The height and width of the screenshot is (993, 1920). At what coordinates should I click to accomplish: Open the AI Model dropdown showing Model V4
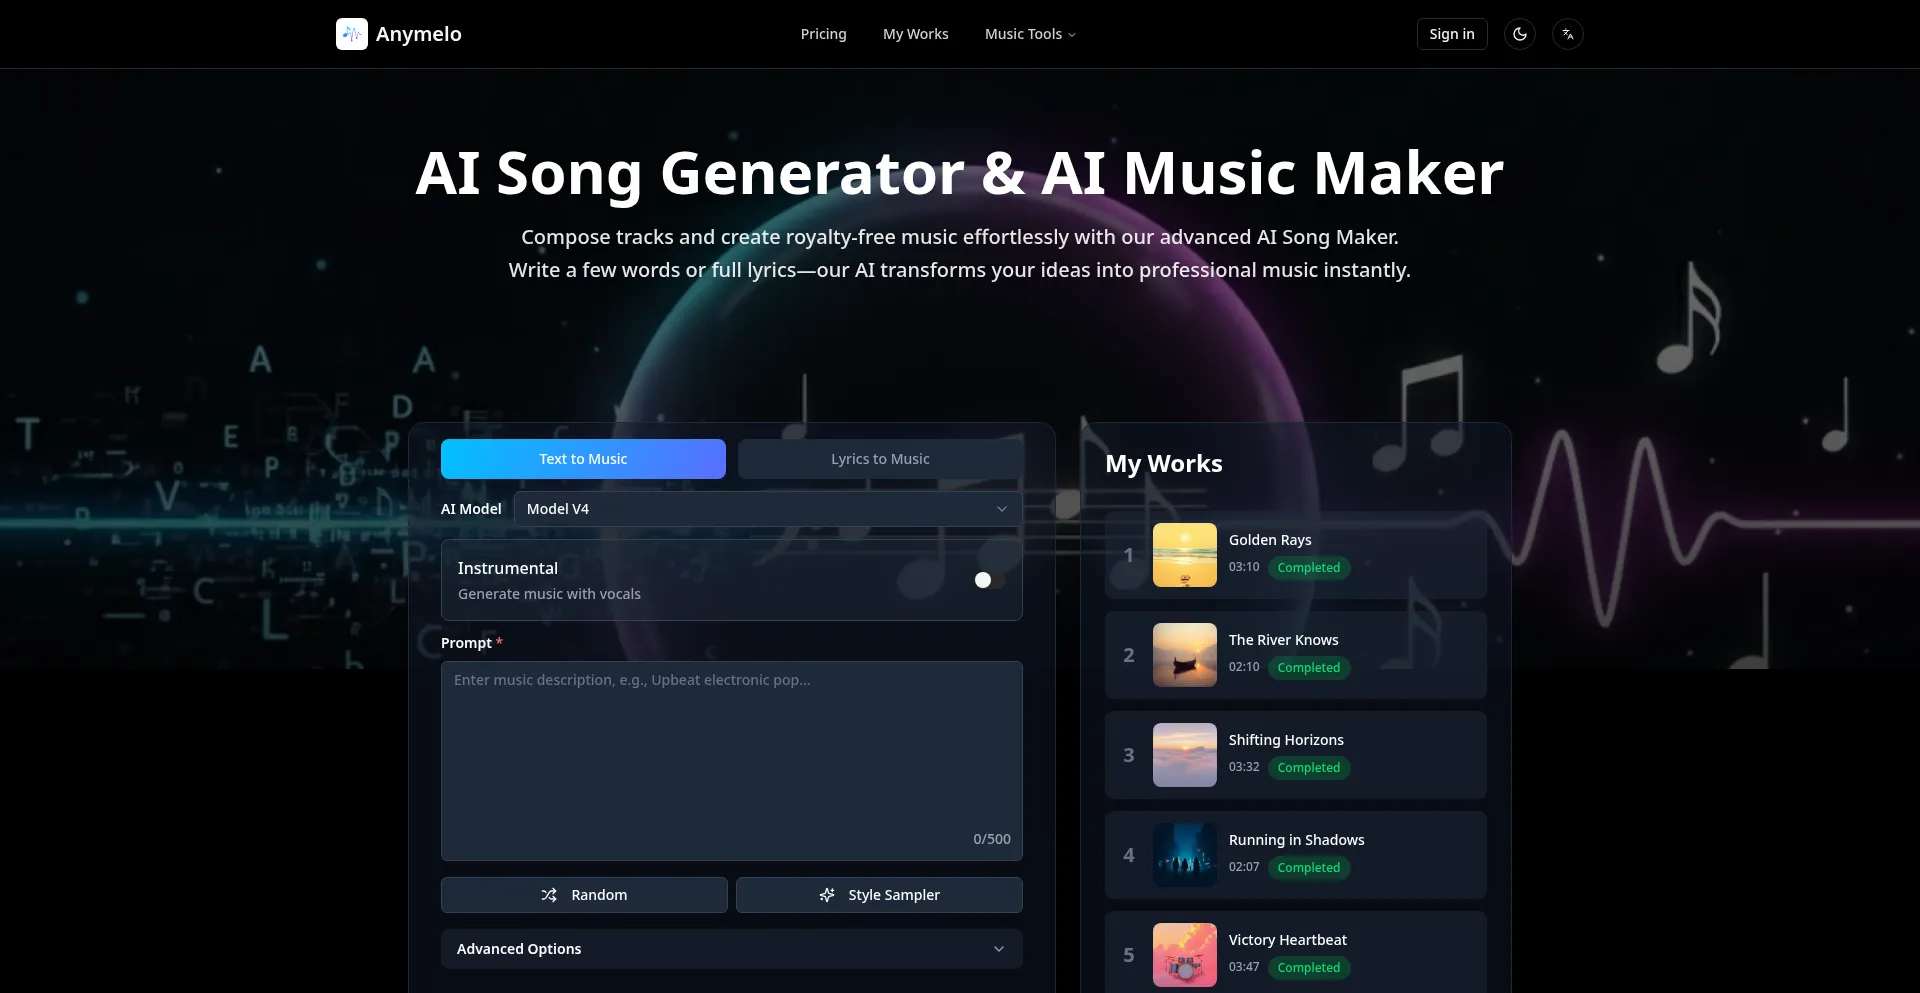click(x=765, y=508)
